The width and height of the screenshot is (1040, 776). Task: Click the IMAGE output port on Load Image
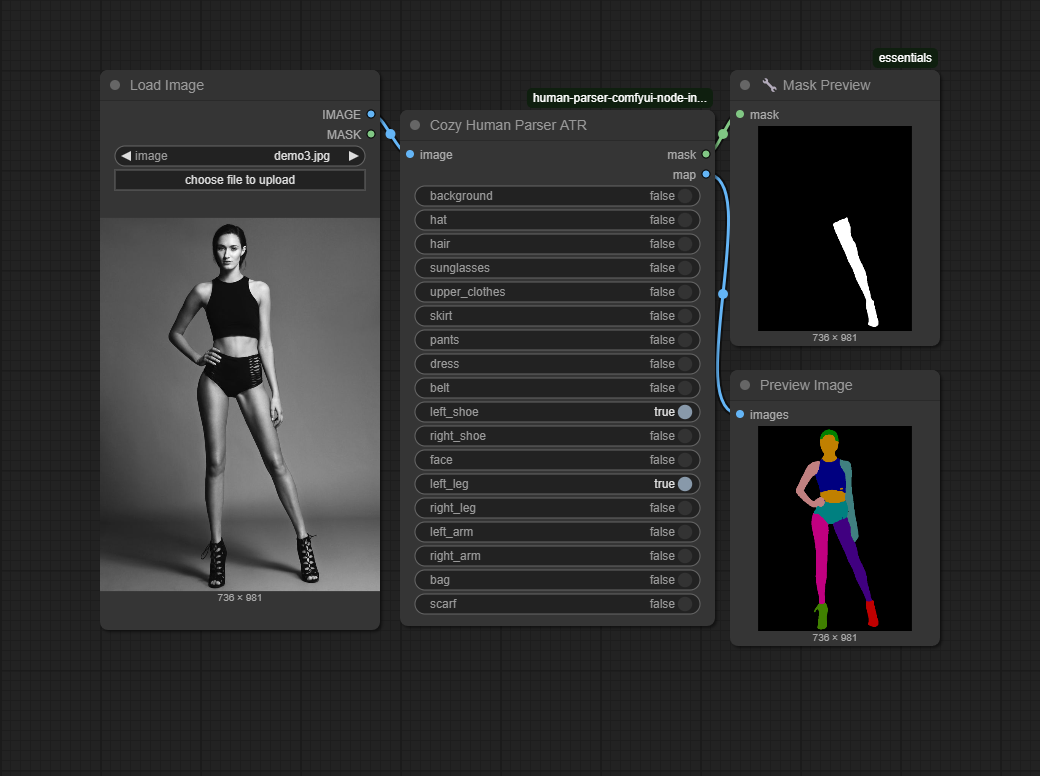point(371,115)
